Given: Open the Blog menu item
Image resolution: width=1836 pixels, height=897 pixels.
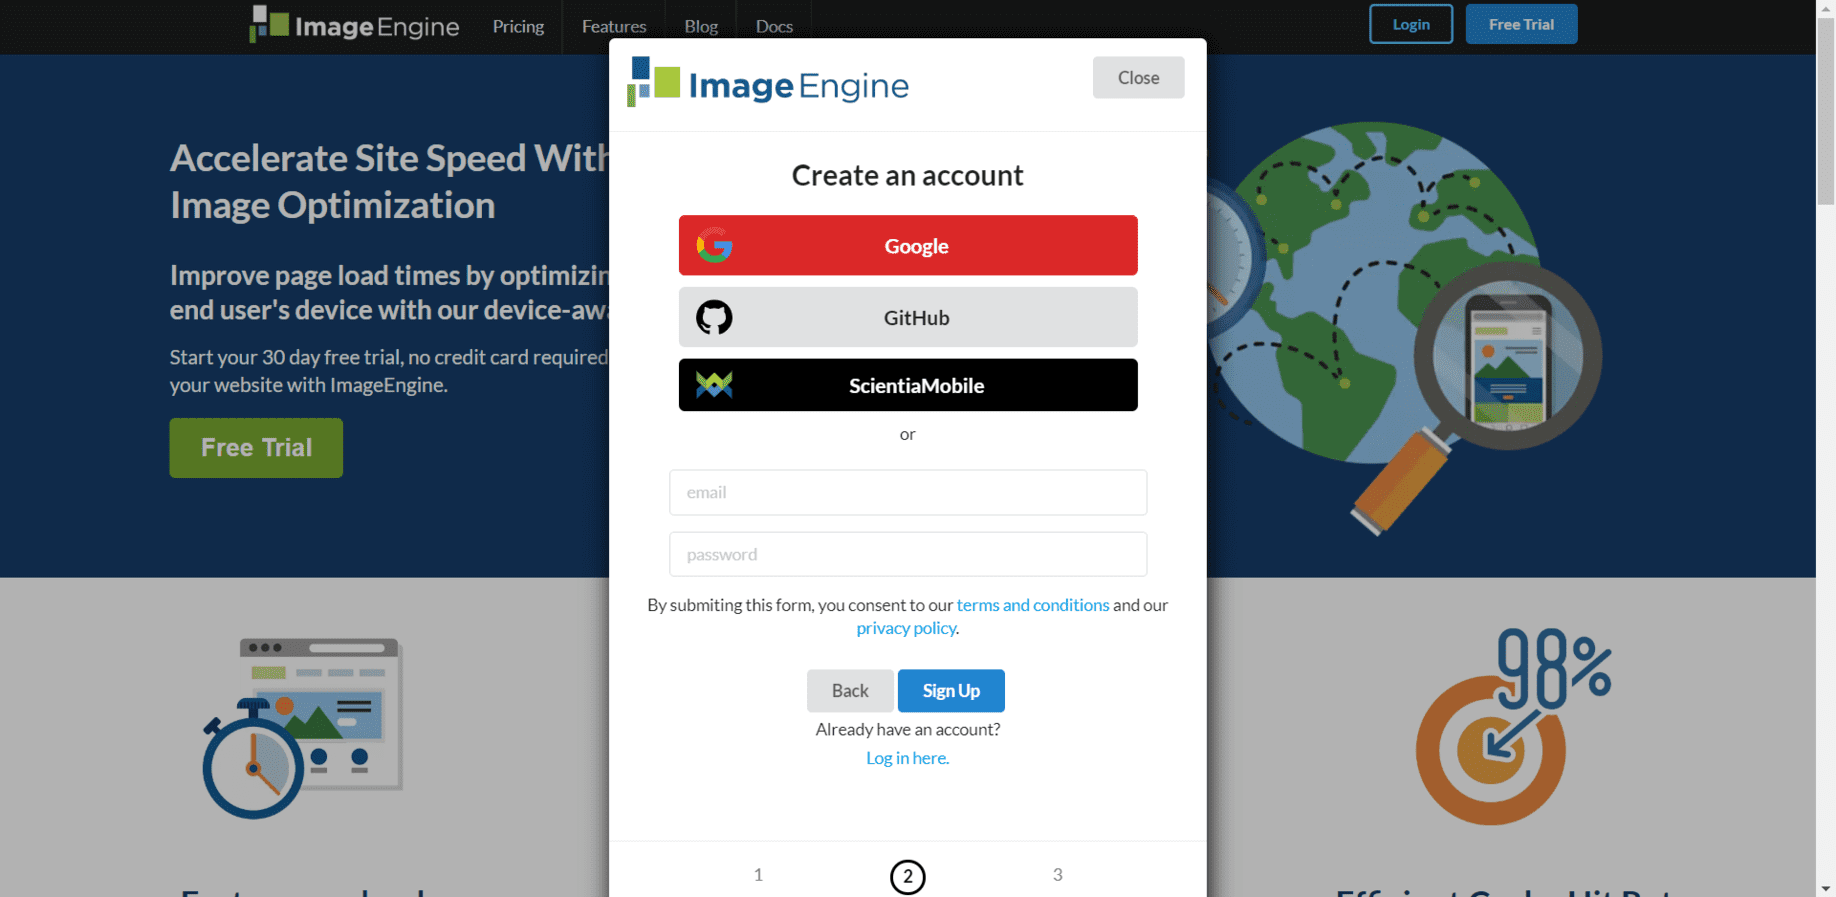Looking at the screenshot, I should pyautogui.click(x=701, y=26).
